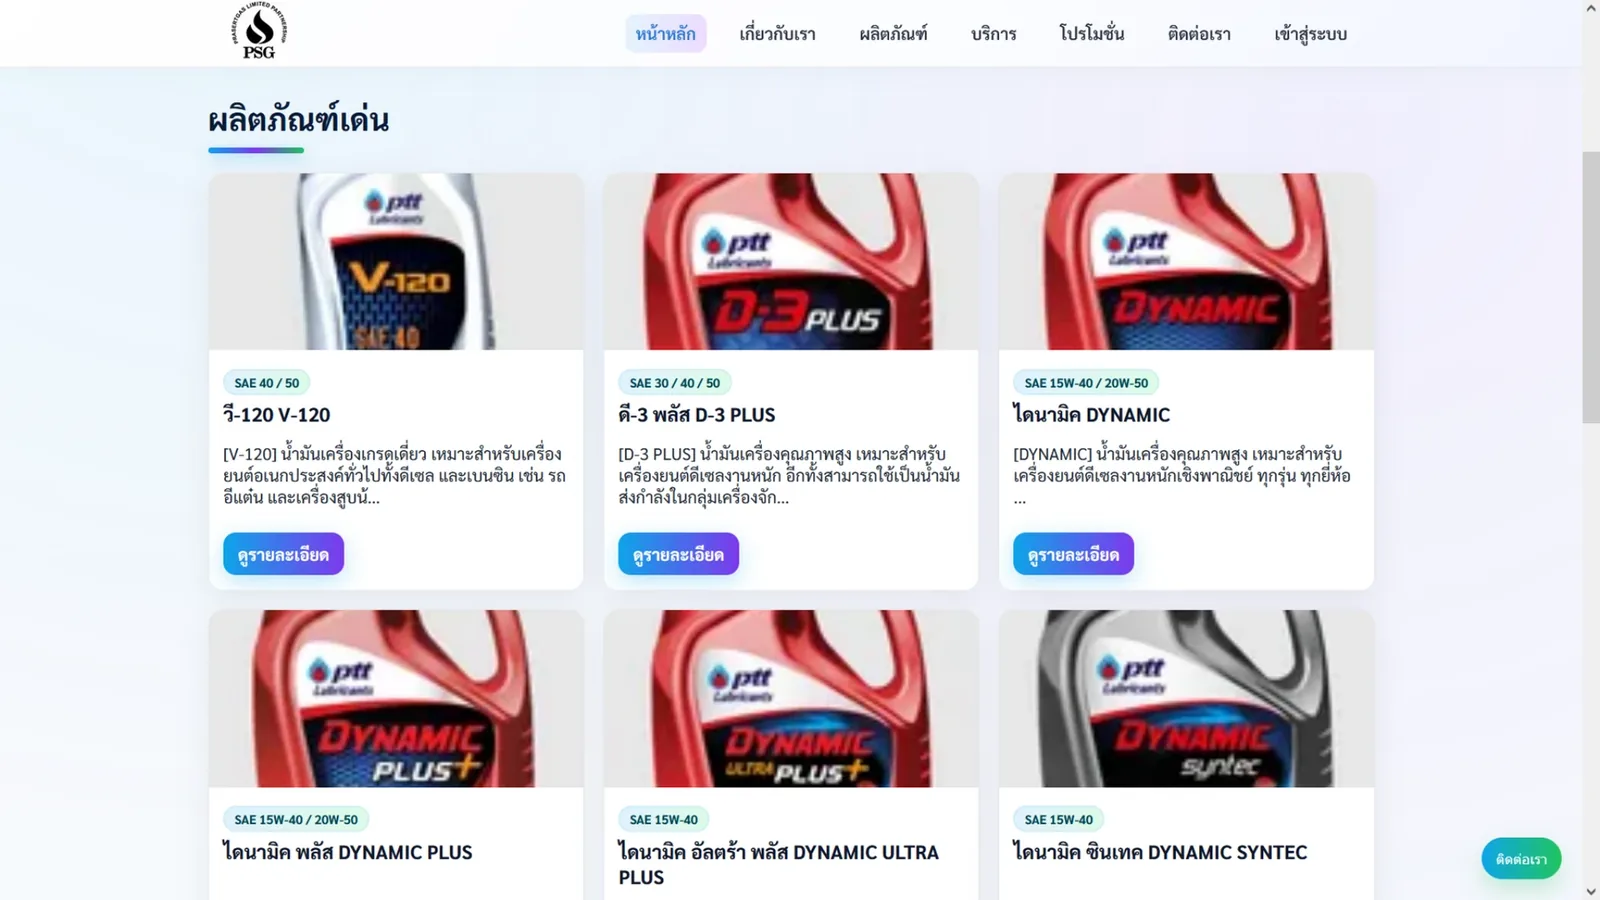
Task: Select the red DYNAMIC bottle image
Action: 1186,262
